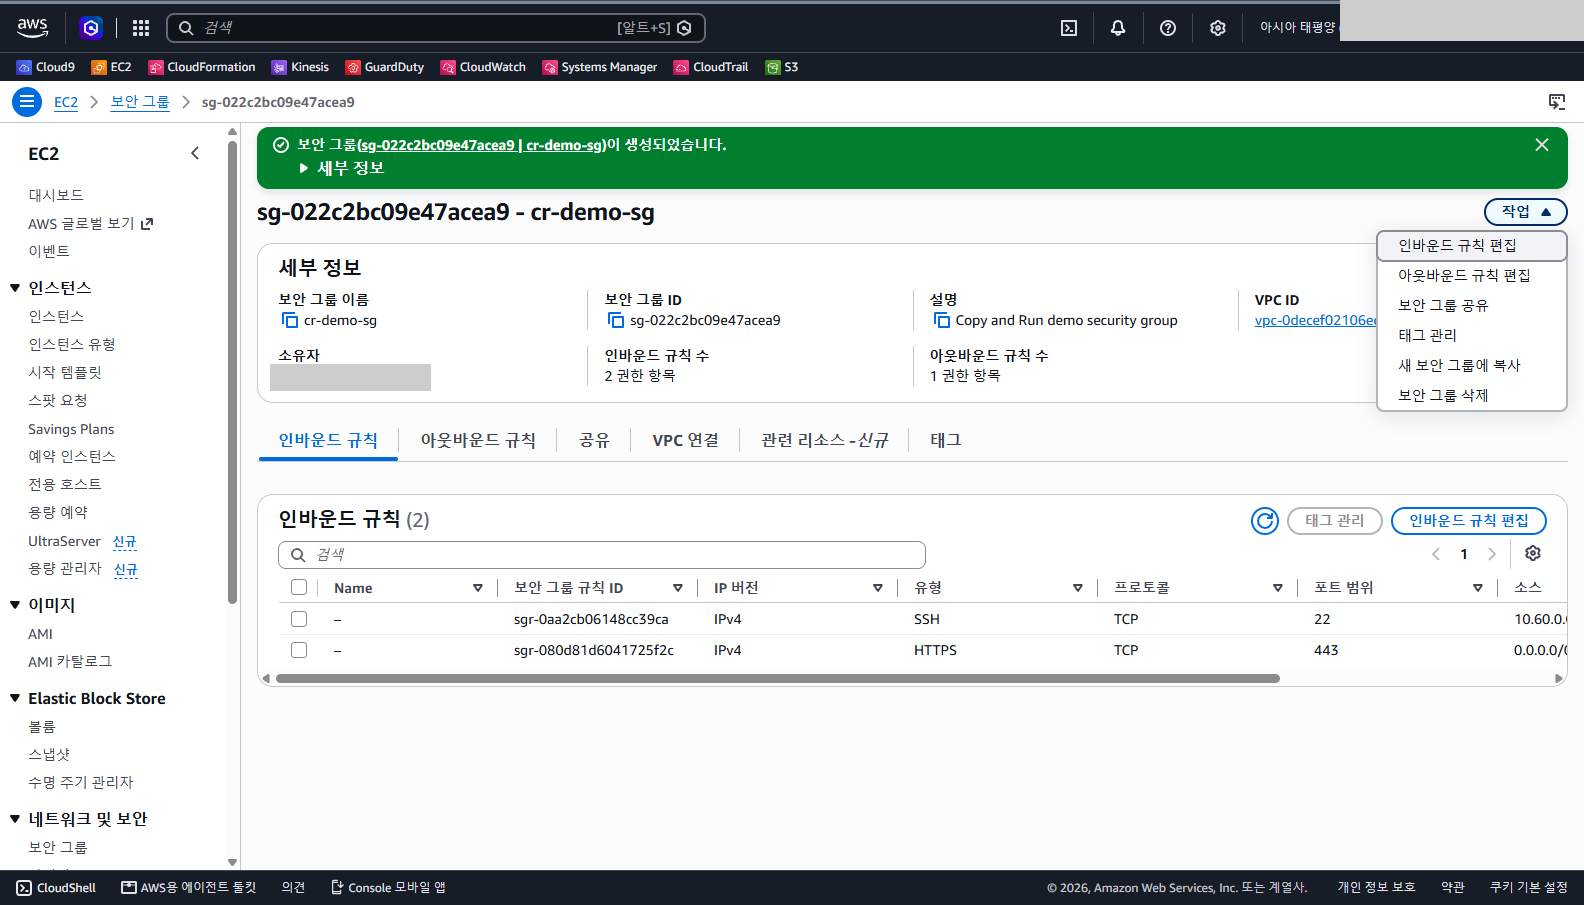Image resolution: width=1584 pixels, height=905 pixels.
Task: Open the GuardDuty favorite shortcut
Action: (x=385, y=67)
